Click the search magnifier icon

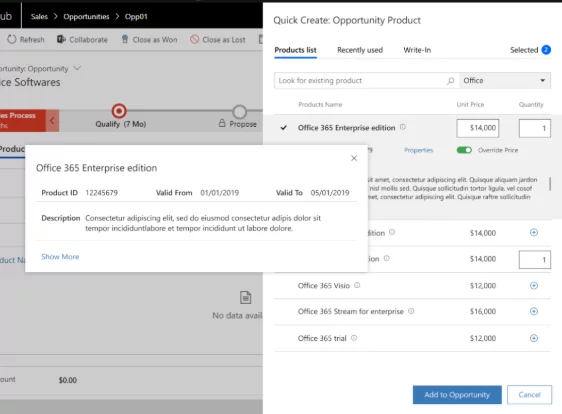click(x=451, y=81)
